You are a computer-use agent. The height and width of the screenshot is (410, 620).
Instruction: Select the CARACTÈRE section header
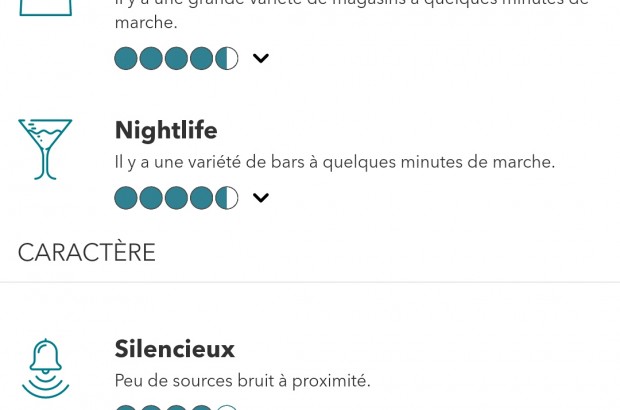pos(87,252)
